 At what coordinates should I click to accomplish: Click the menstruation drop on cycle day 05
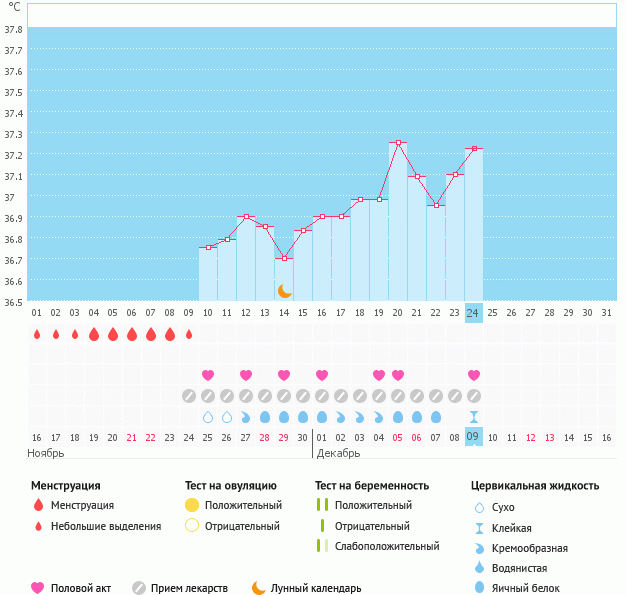pos(113,334)
